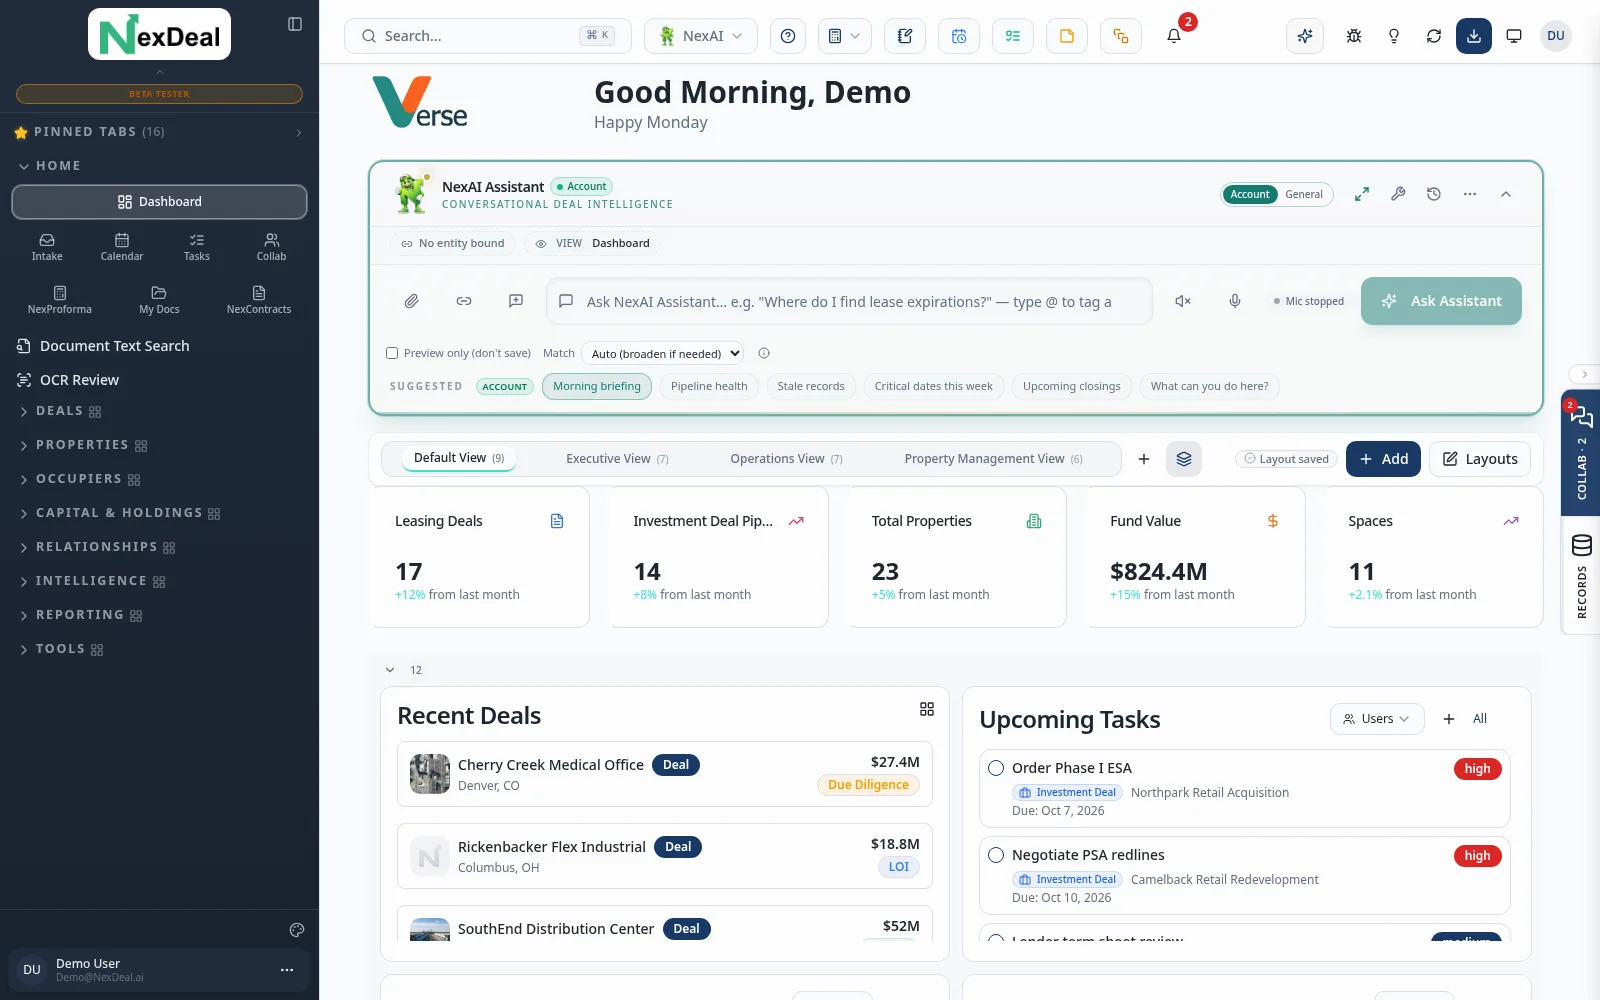
Task: Enable Preview only (don't save) checkbox
Action: 392,353
